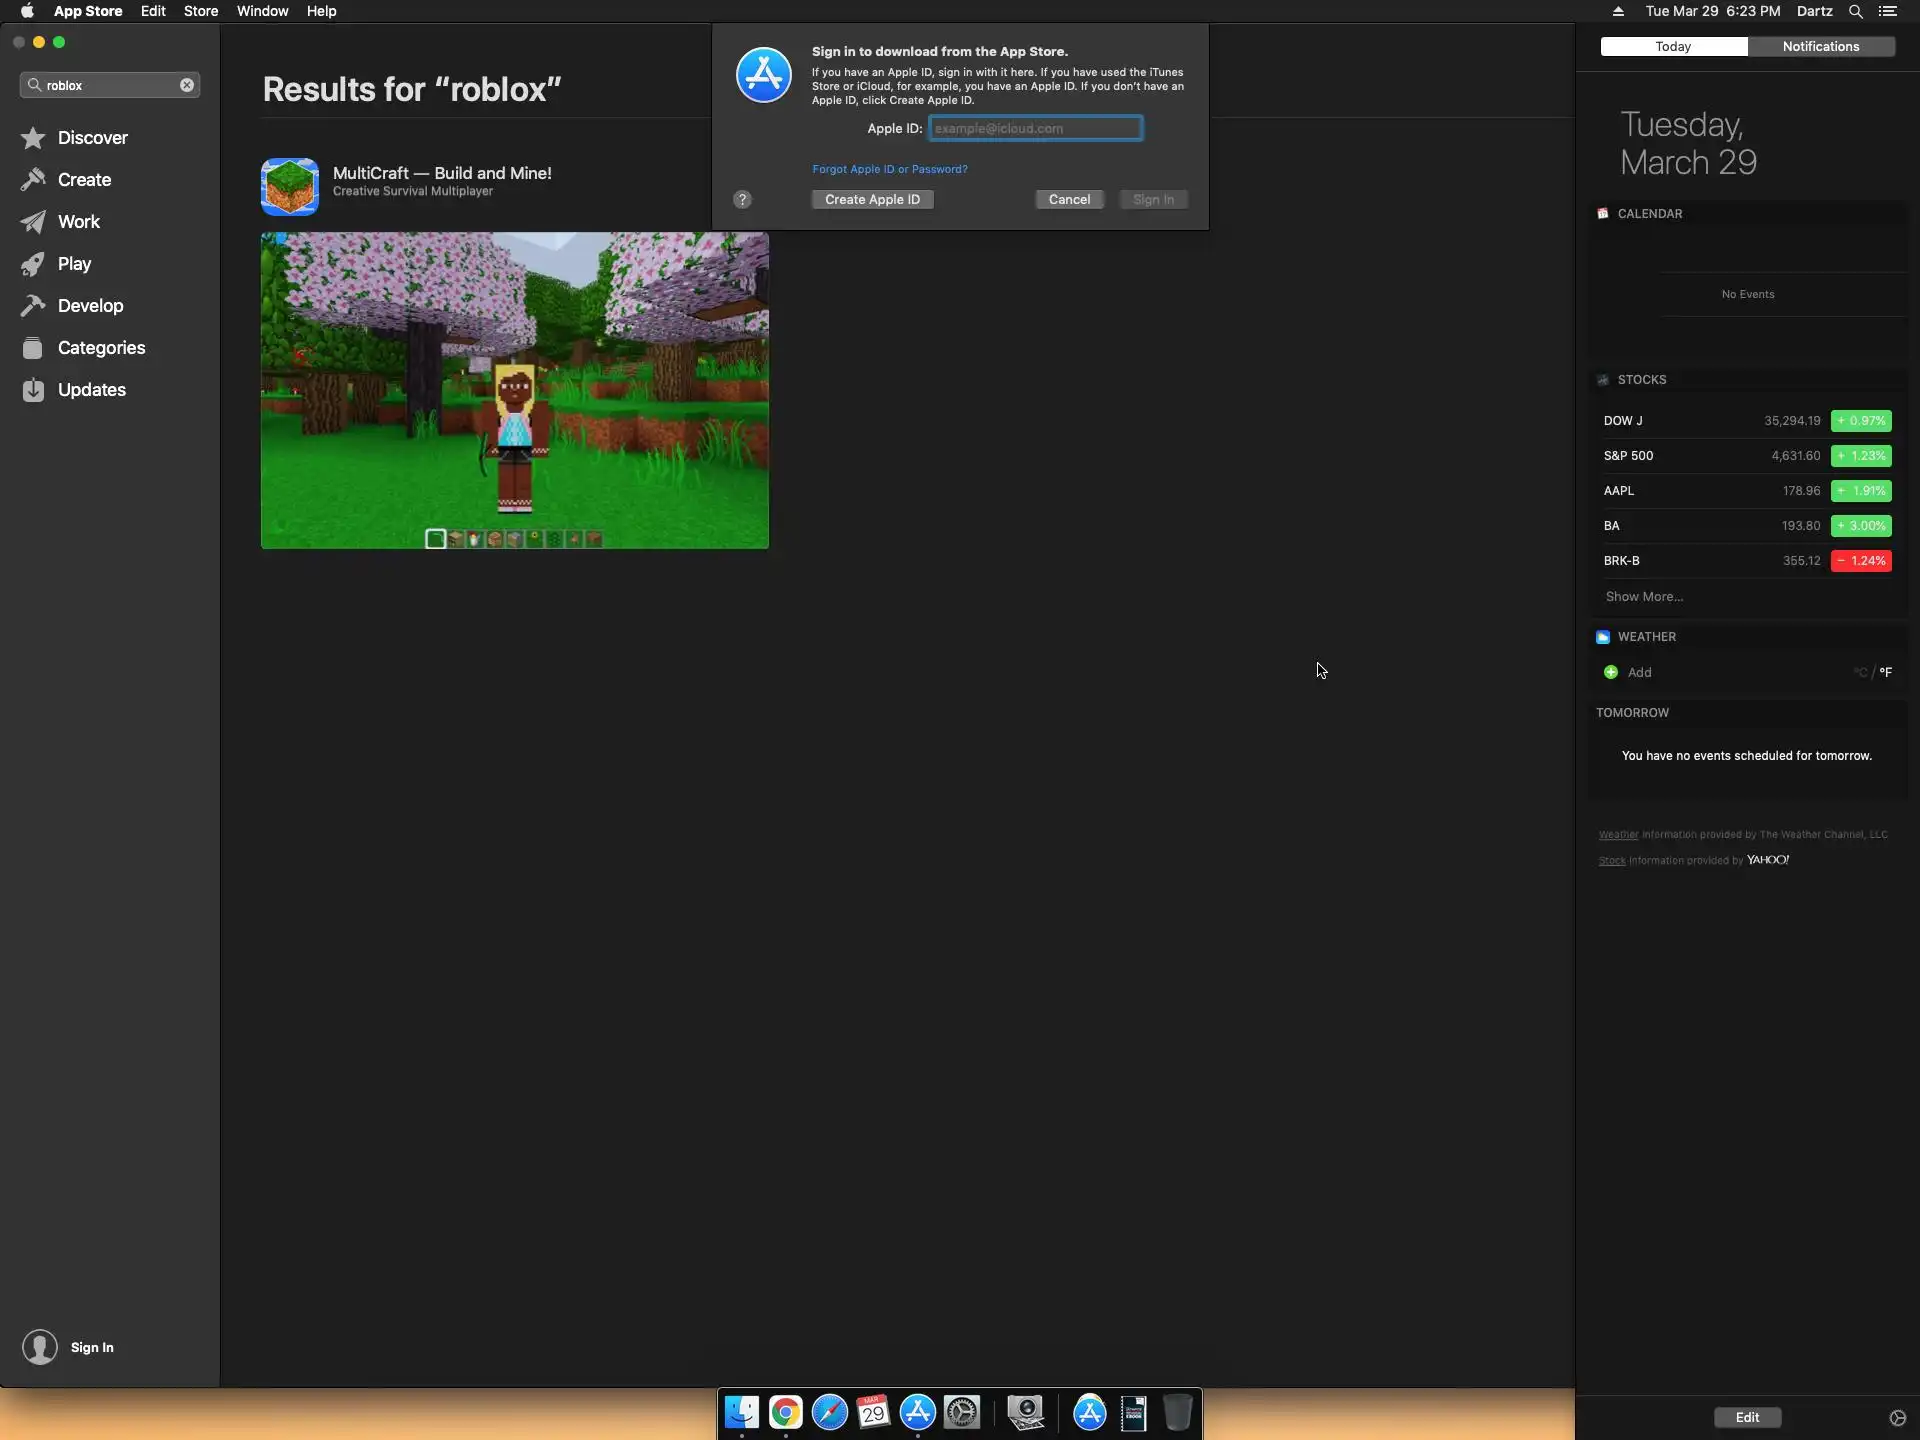Switch to the Notifications tab
This screenshot has width=1920, height=1440.
coord(1820,47)
